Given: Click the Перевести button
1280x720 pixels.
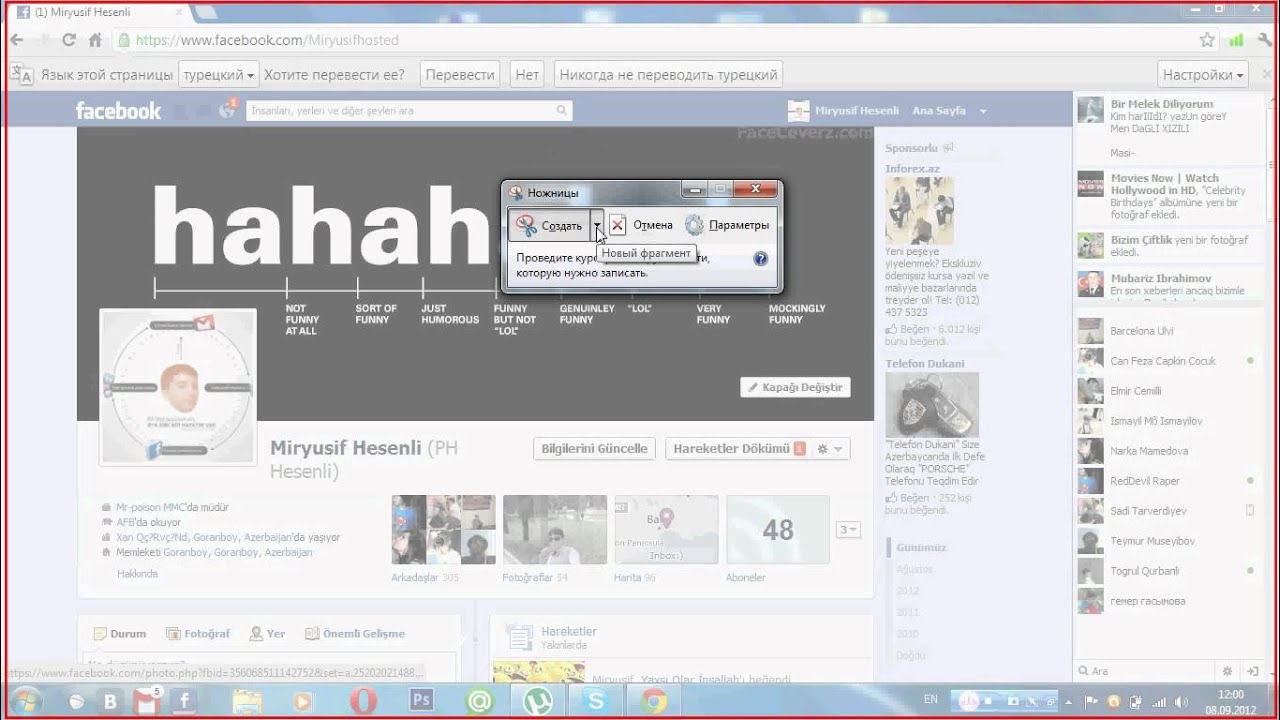Looking at the screenshot, I should click(460, 75).
